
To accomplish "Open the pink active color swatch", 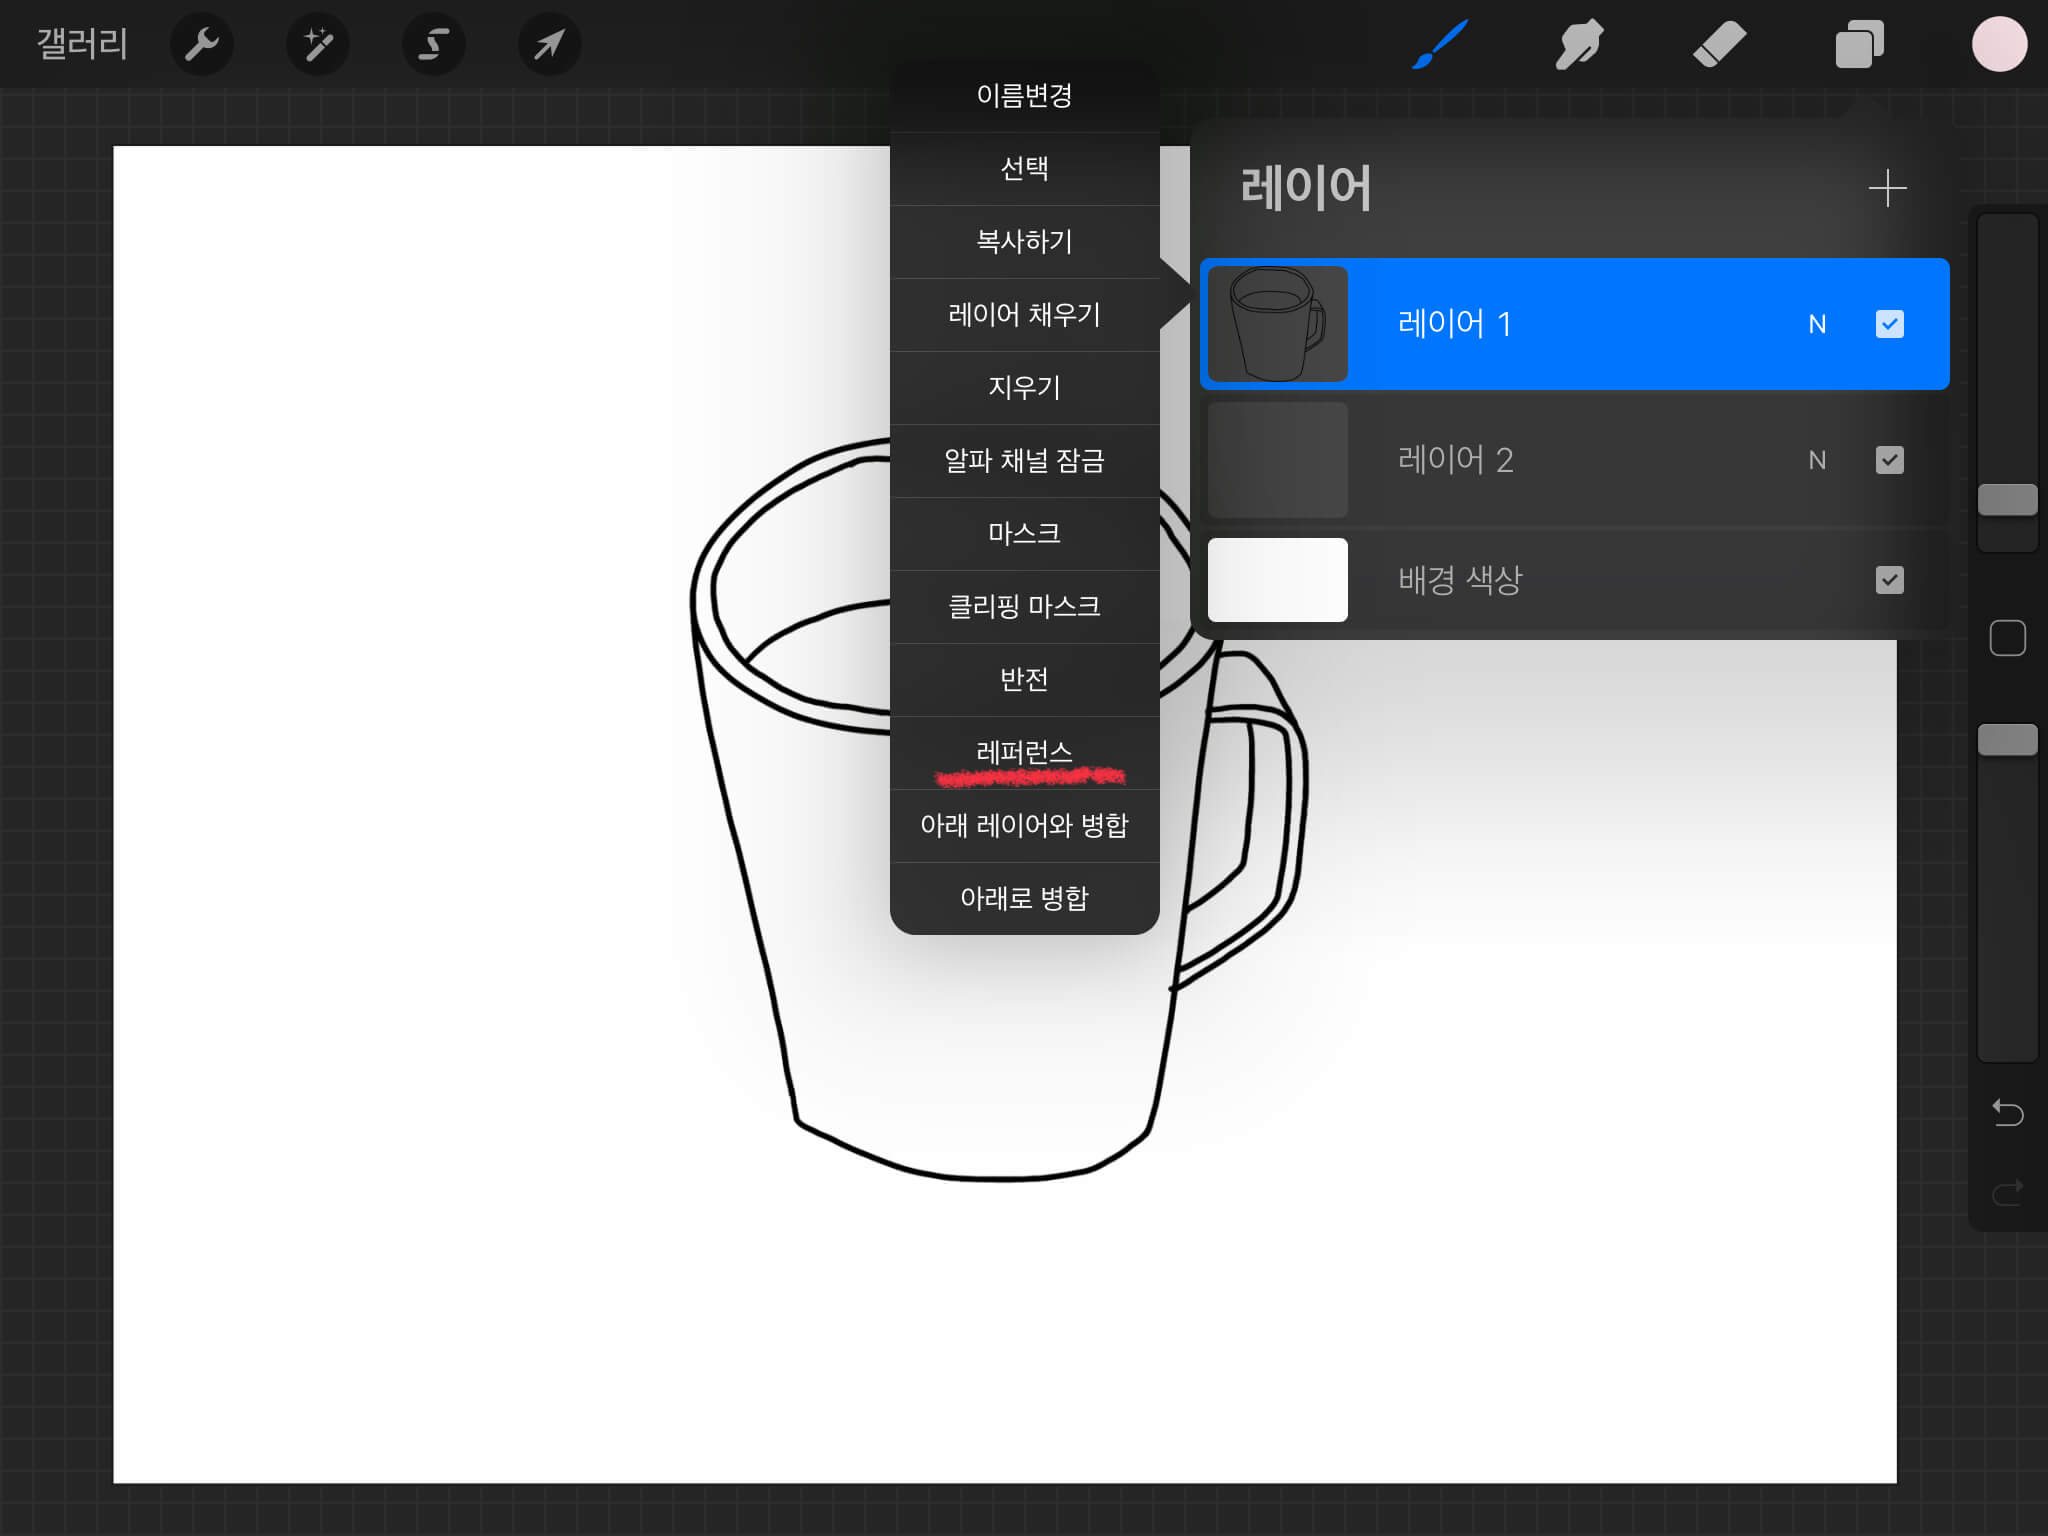I will pyautogui.click(x=1999, y=44).
